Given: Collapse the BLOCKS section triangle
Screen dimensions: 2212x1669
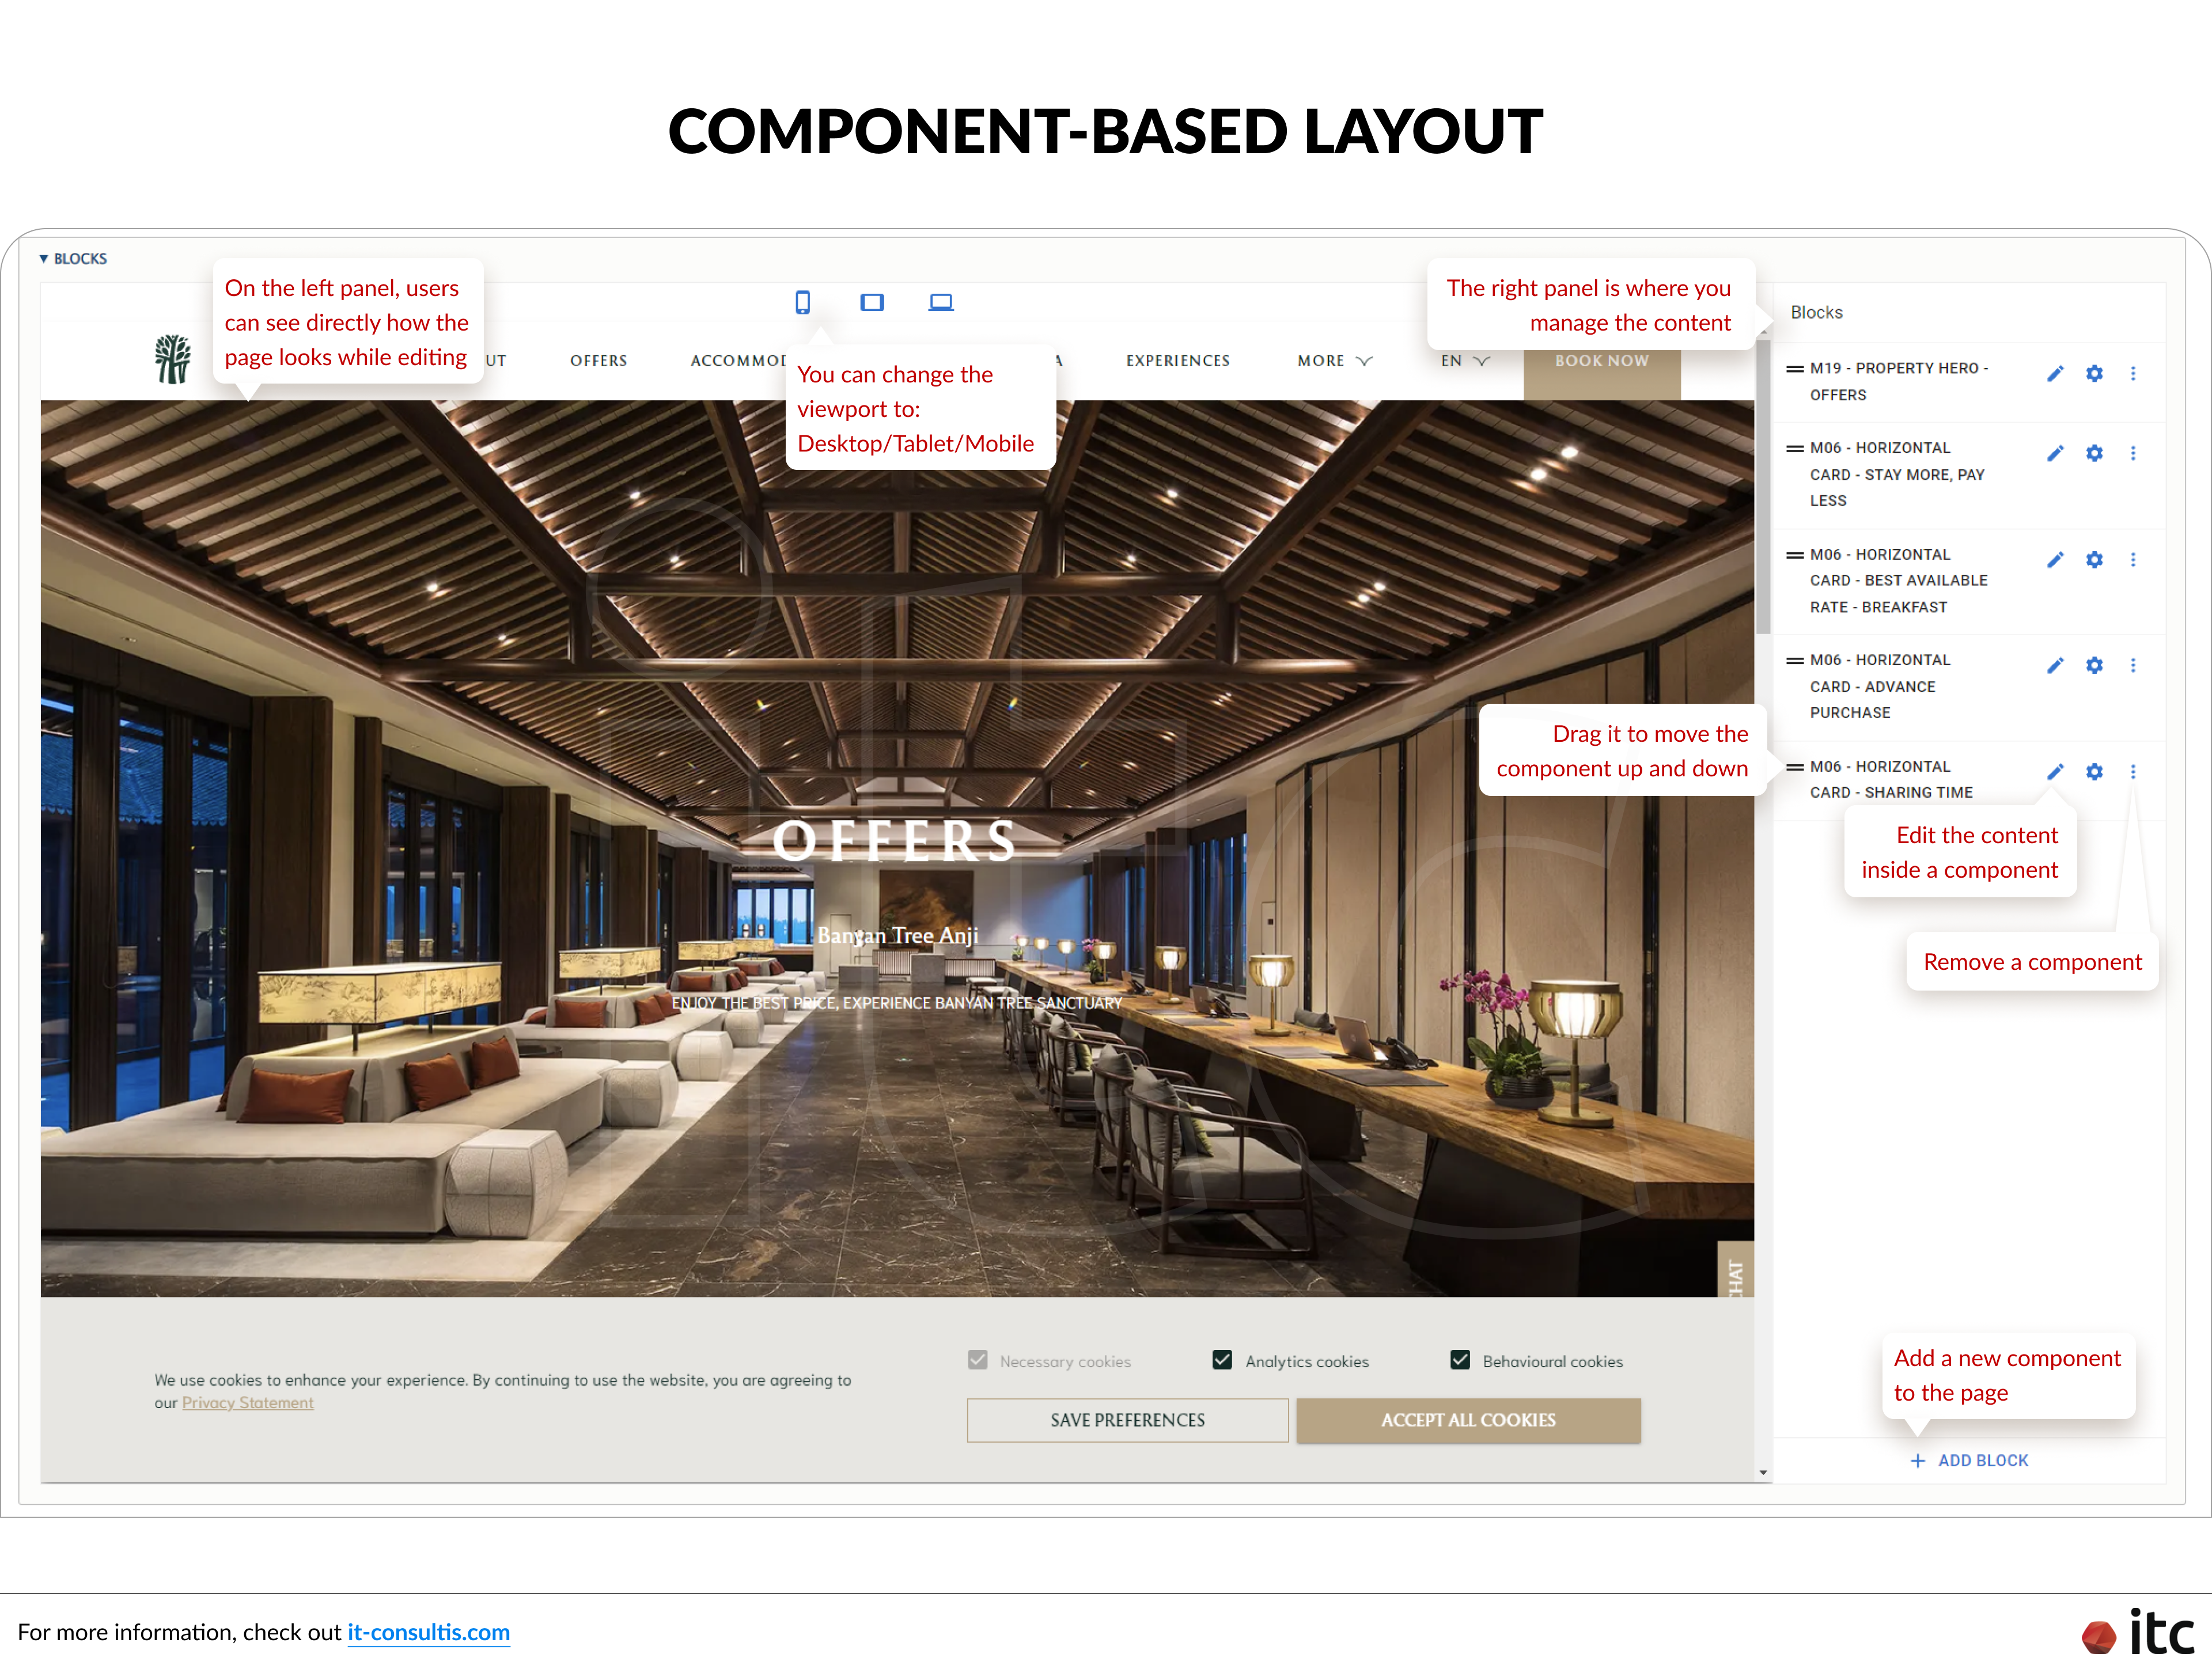Looking at the screenshot, I should click(x=44, y=259).
